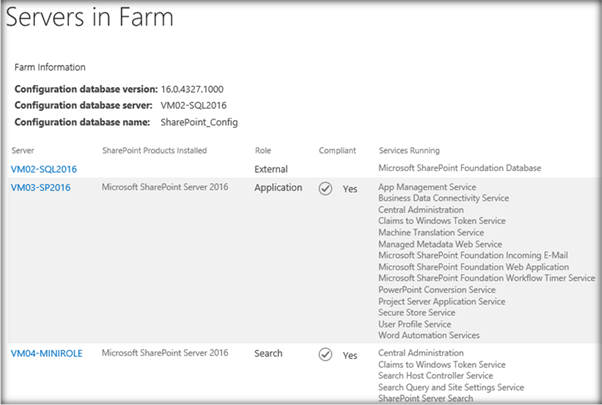This screenshot has width=602, height=405.
Task: Select the User Profile Service entry
Action: tap(415, 324)
